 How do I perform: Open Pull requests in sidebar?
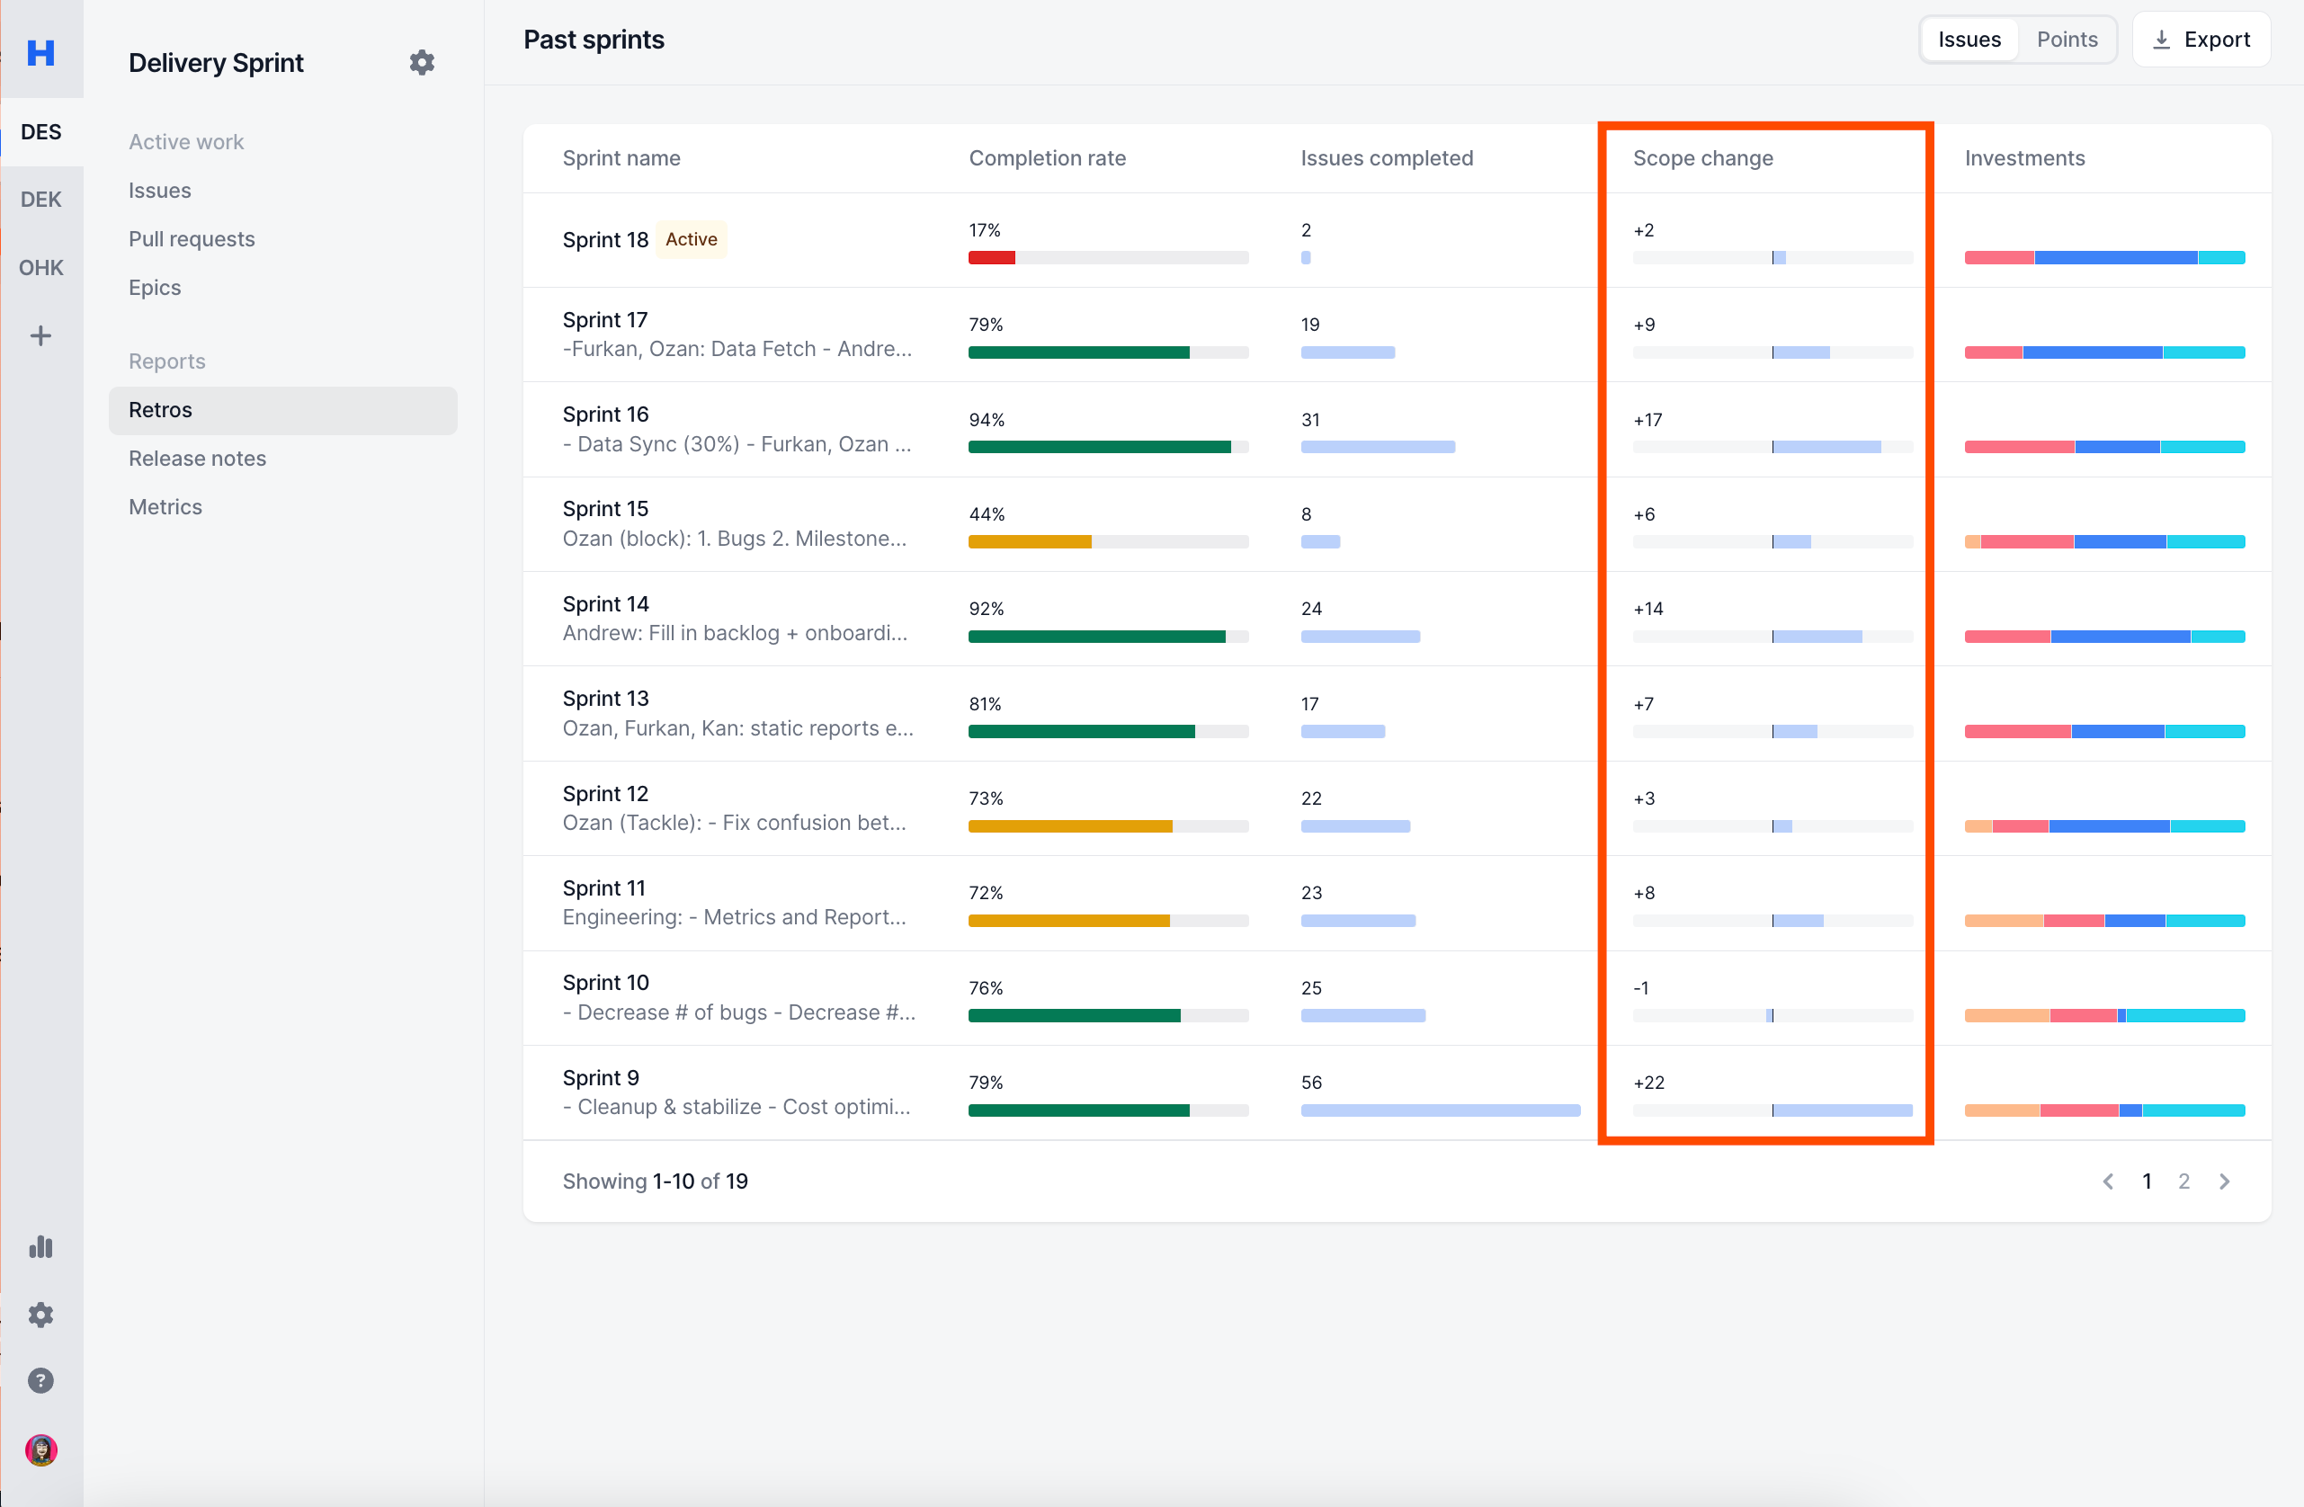click(191, 239)
